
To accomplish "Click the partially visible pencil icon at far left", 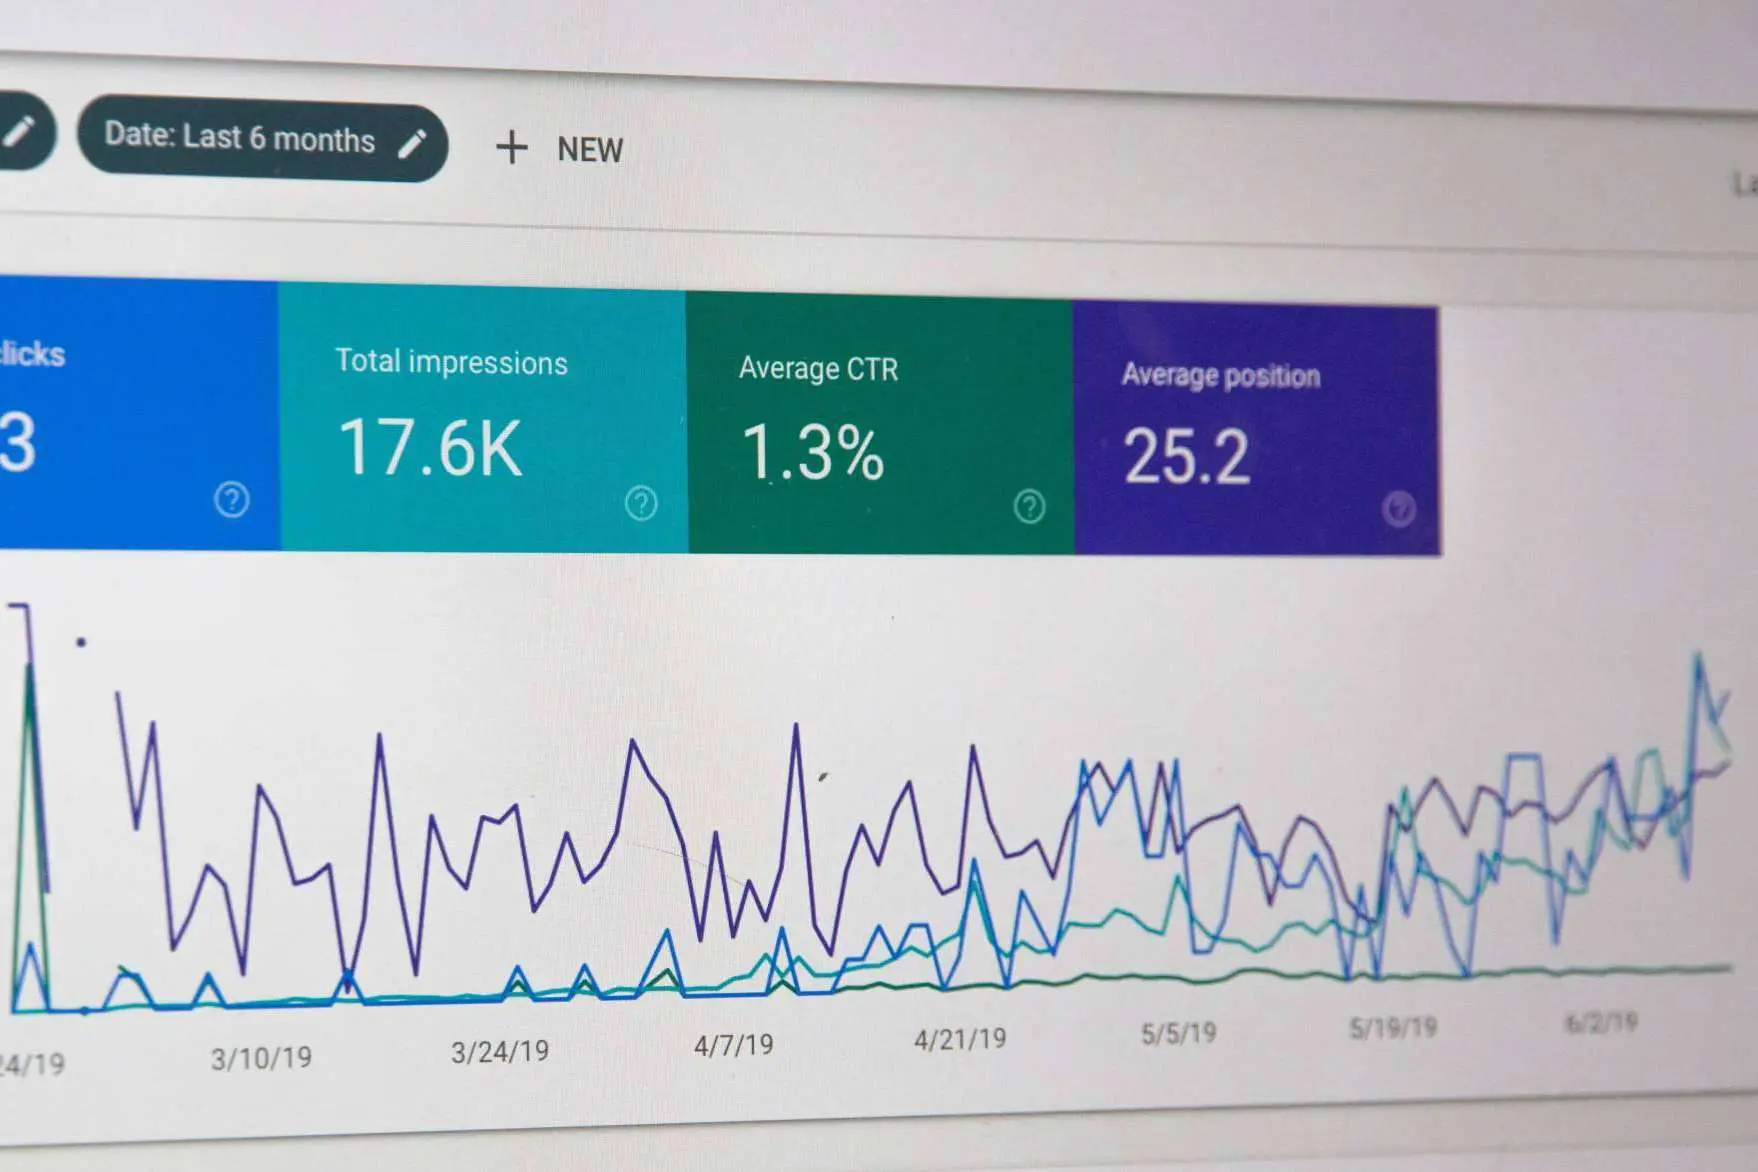I will 19,130.
